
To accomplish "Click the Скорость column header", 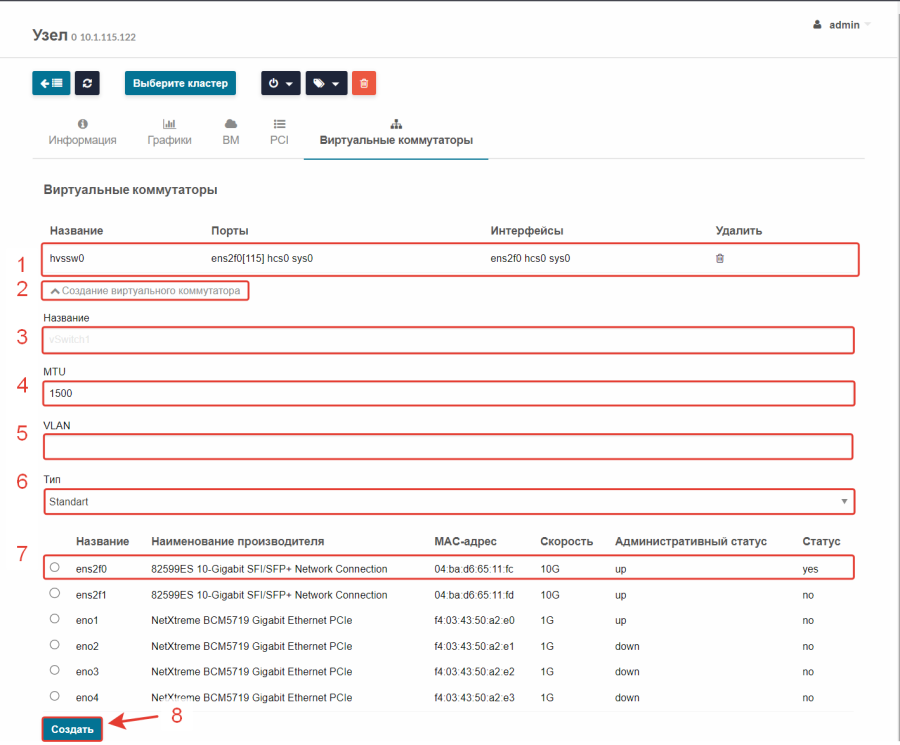I will coord(567,541).
